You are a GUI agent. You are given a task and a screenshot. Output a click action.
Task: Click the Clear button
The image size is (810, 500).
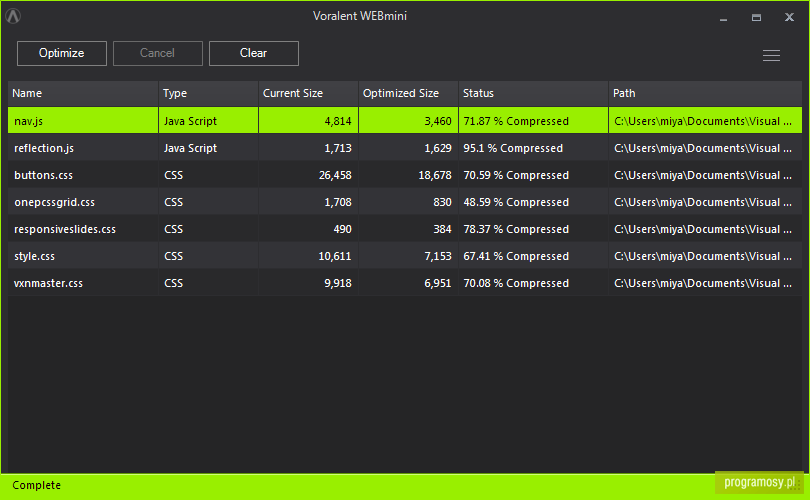click(254, 53)
